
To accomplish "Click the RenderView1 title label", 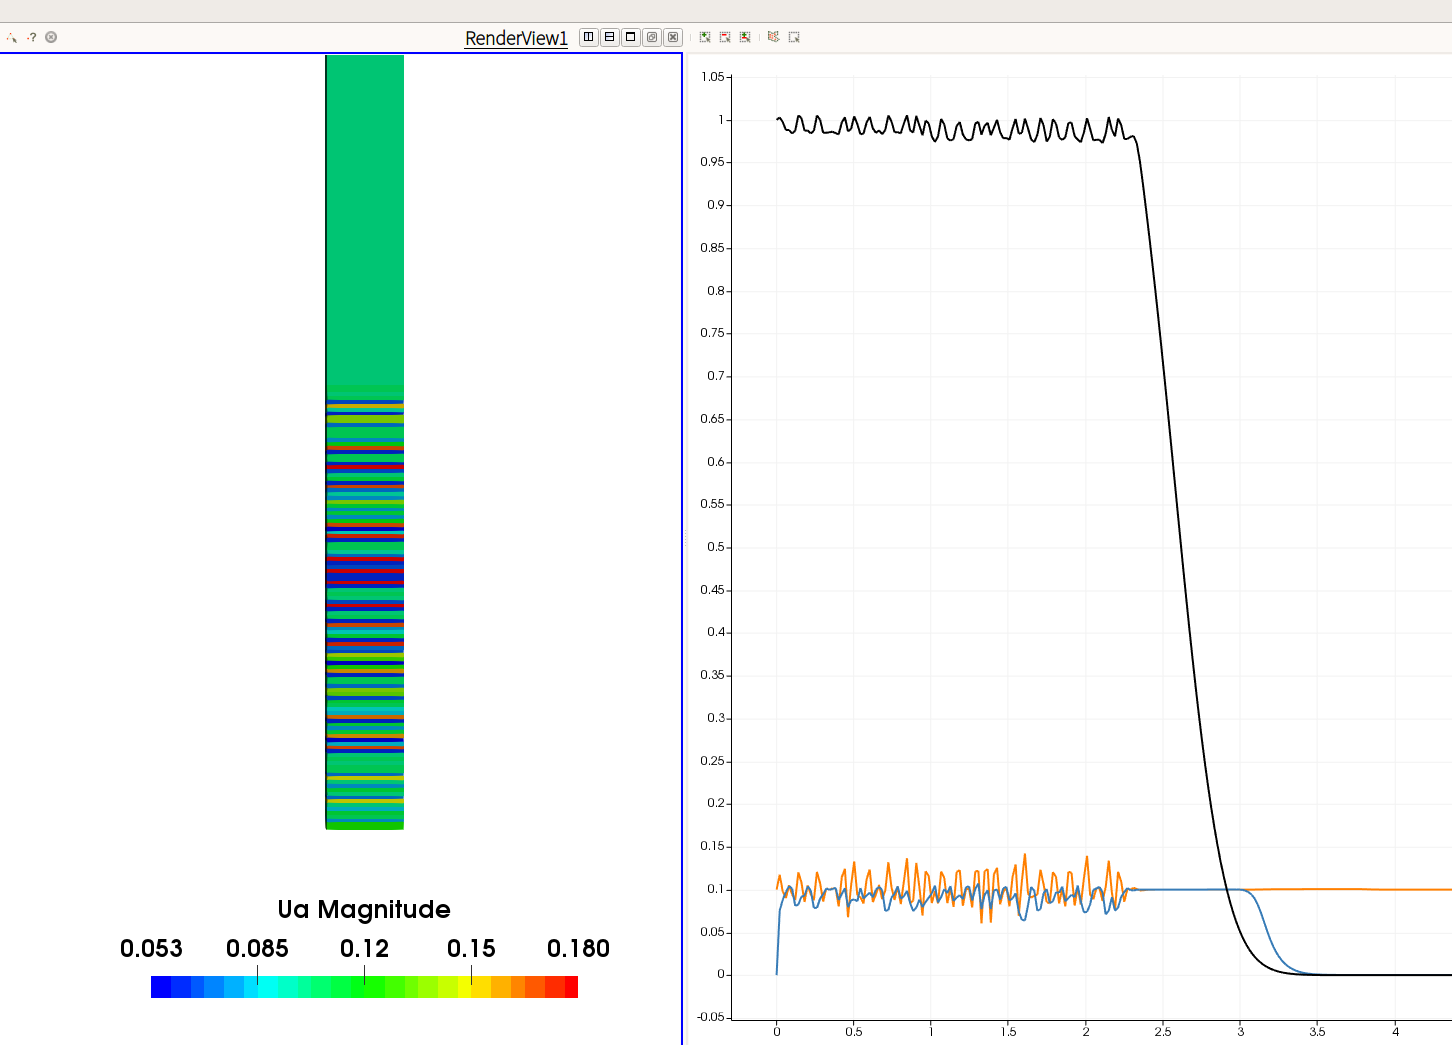I will [x=516, y=38].
